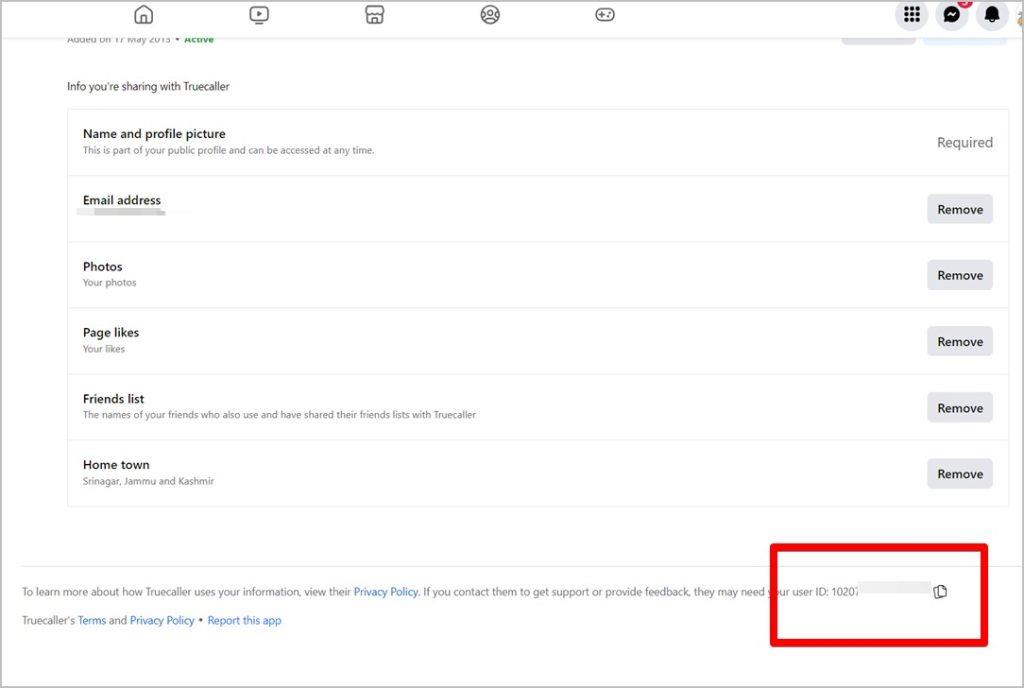This screenshot has width=1024, height=688.
Task: Click the Your likes description
Action: tap(104, 349)
